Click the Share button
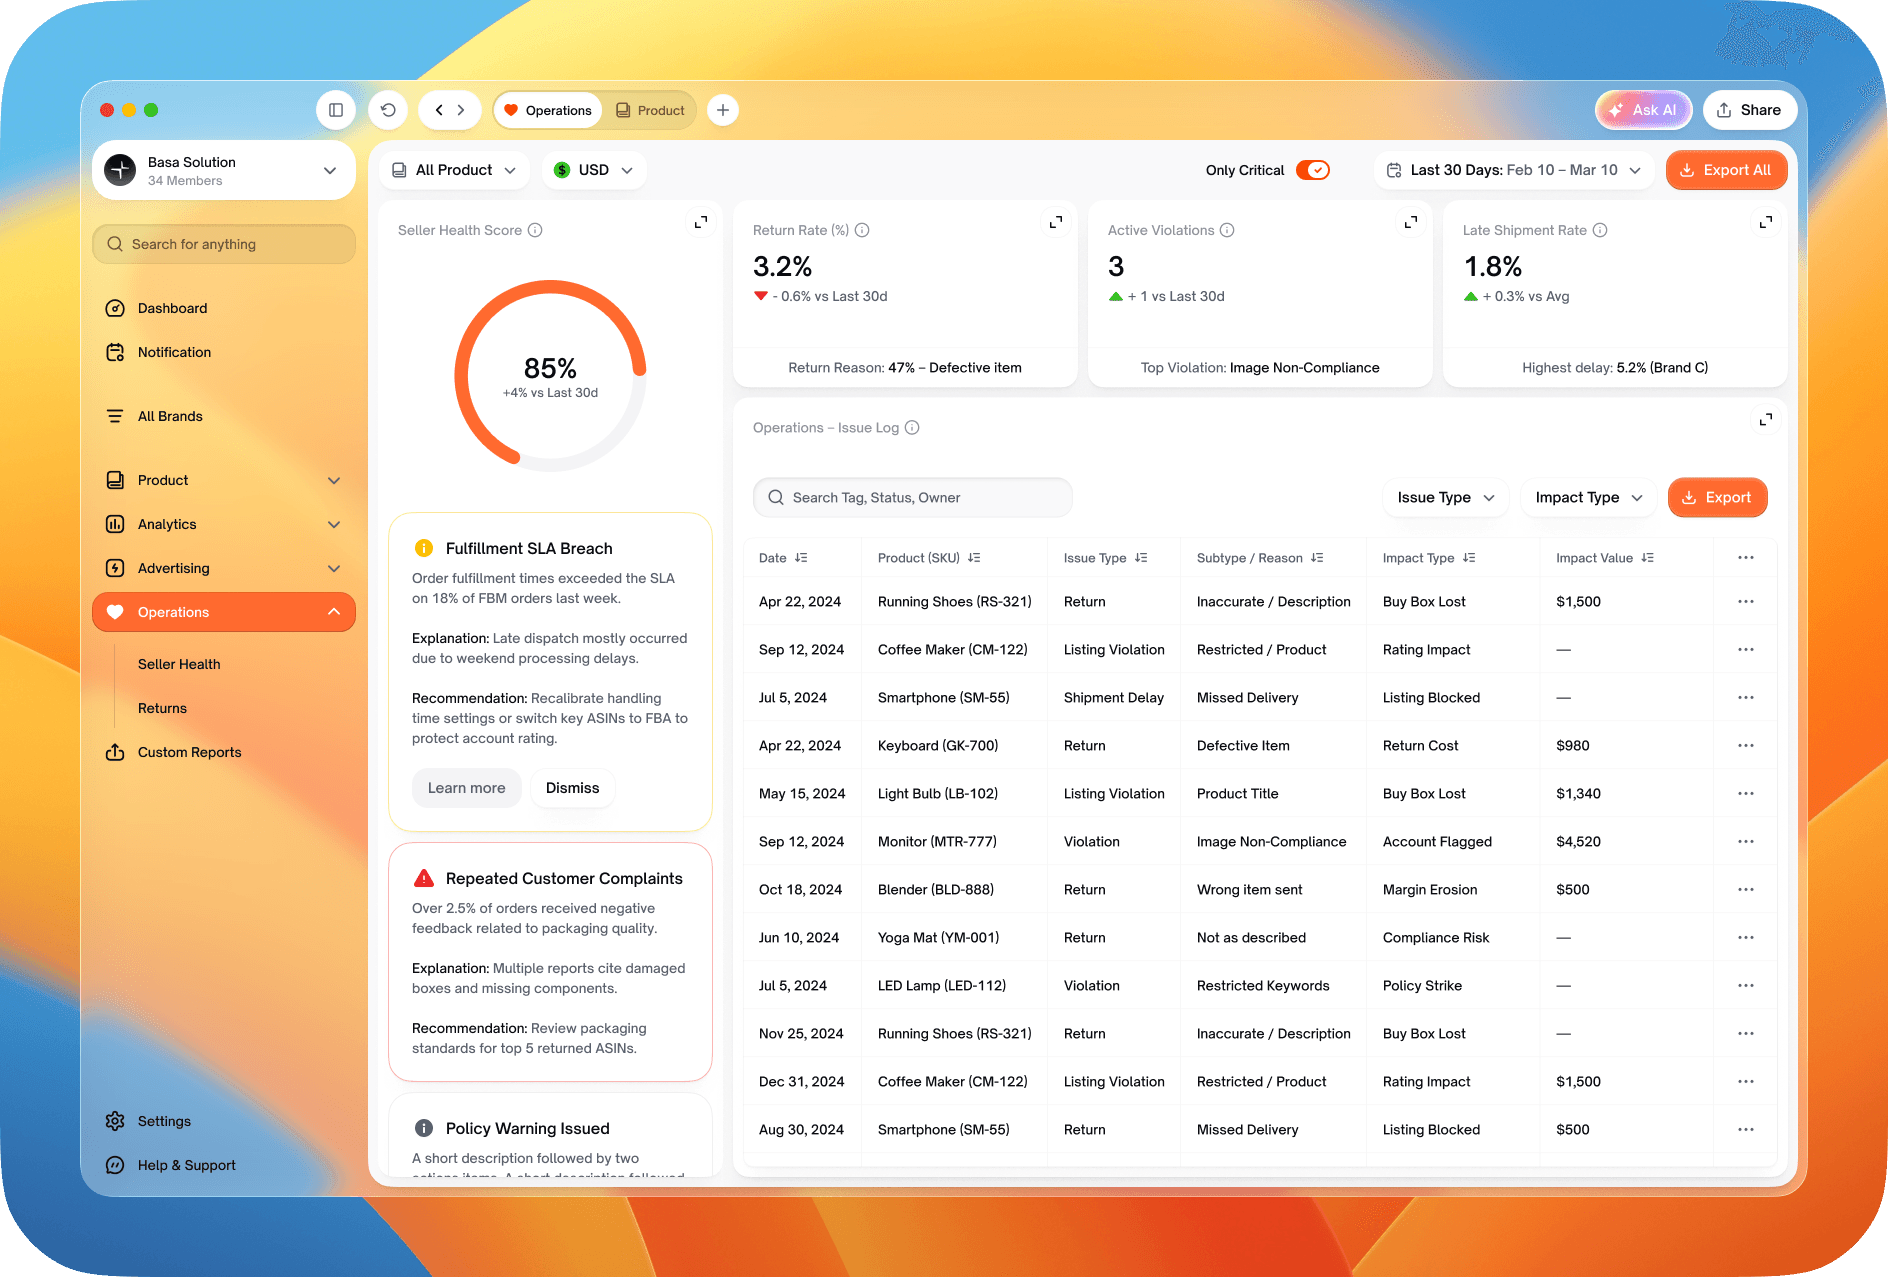This screenshot has height=1277, width=1888. (x=1749, y=110)
